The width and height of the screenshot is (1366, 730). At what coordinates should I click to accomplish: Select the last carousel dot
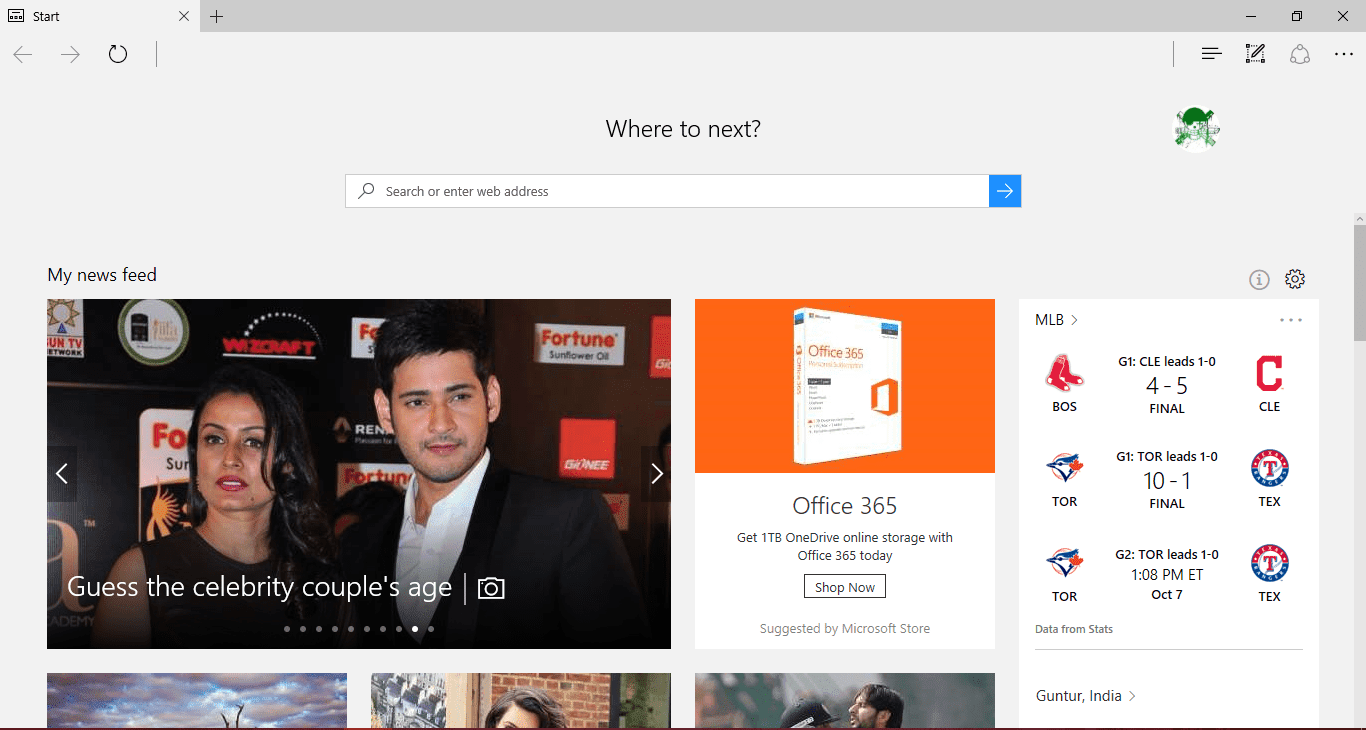click(x=431, y=629)
